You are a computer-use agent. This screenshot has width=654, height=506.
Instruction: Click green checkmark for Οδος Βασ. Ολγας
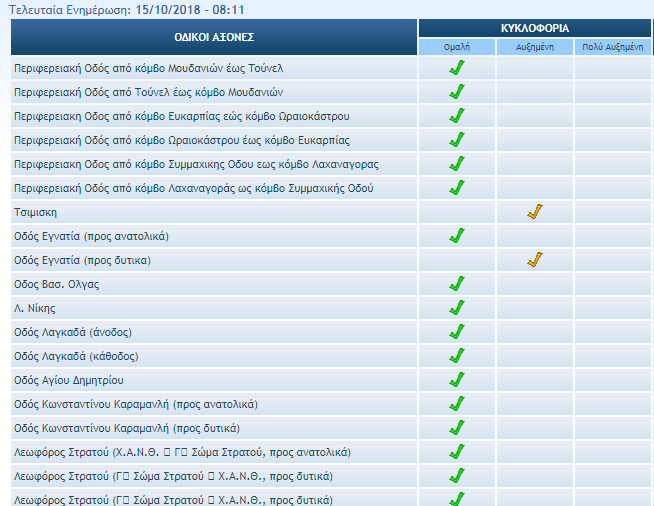[457, 284]
